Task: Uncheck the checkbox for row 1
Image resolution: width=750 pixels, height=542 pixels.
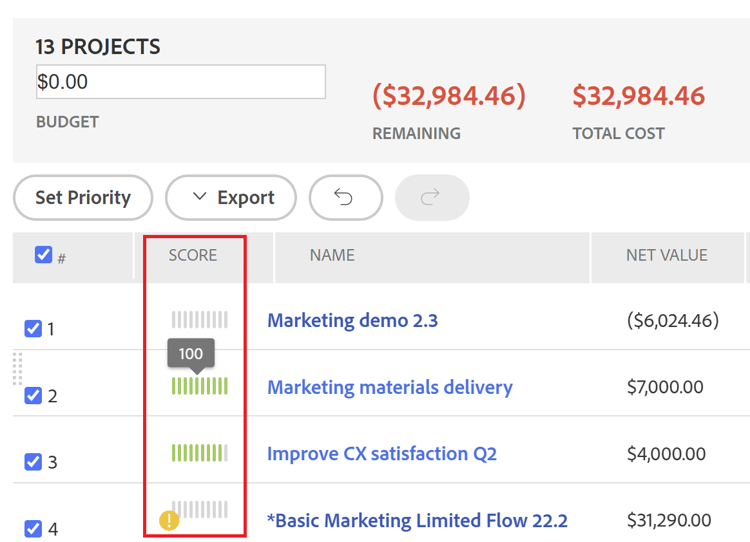Action: 33,328
